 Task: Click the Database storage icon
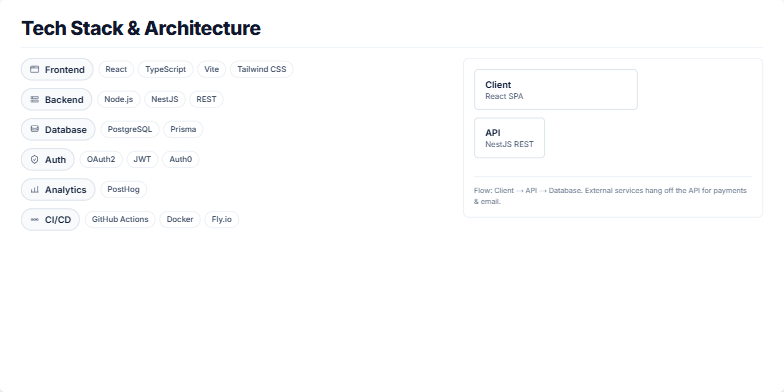(x=34, y=129)
